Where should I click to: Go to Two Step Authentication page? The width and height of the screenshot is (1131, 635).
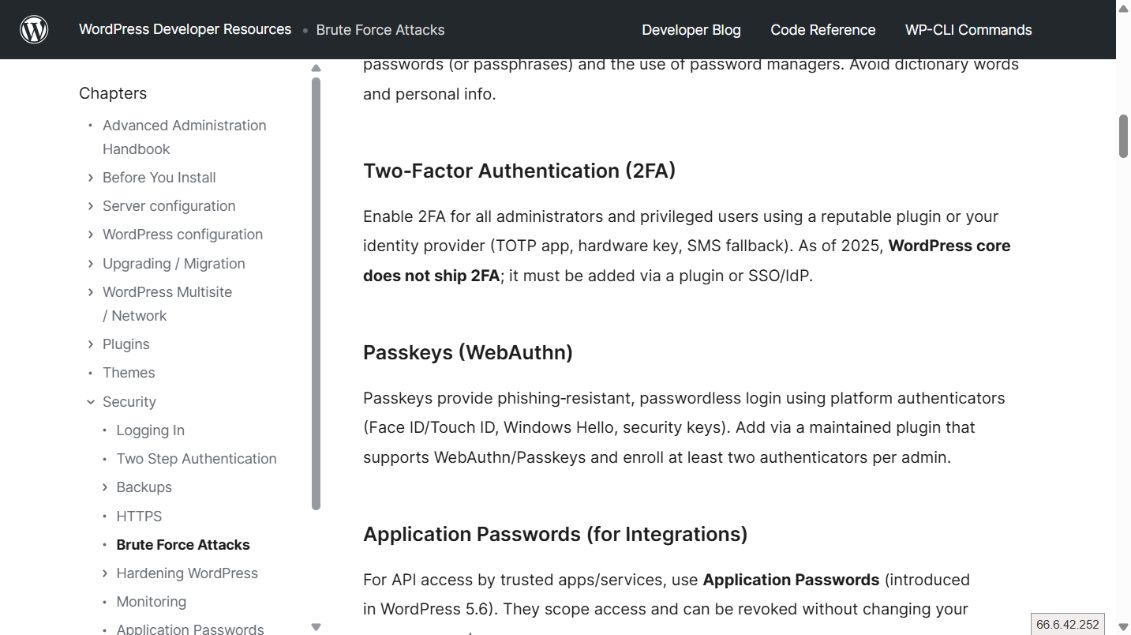pos(196,459)
